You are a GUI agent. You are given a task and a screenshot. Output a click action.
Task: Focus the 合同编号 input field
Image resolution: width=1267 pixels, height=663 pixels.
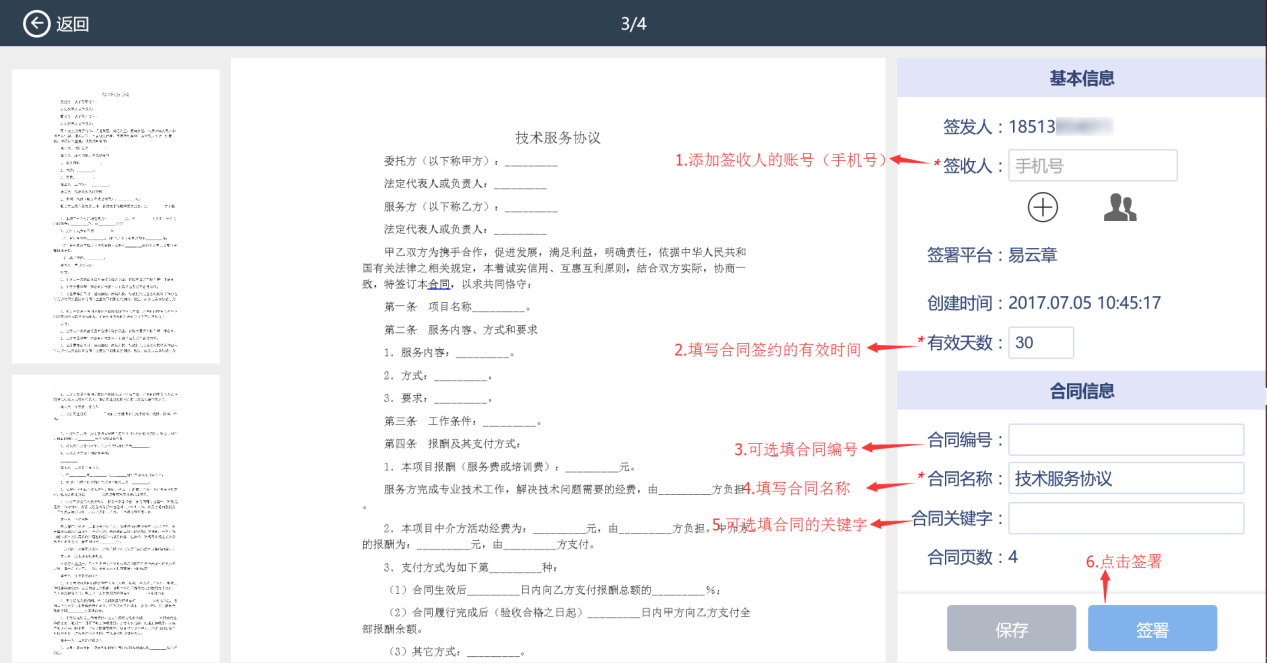[1125, 439]
